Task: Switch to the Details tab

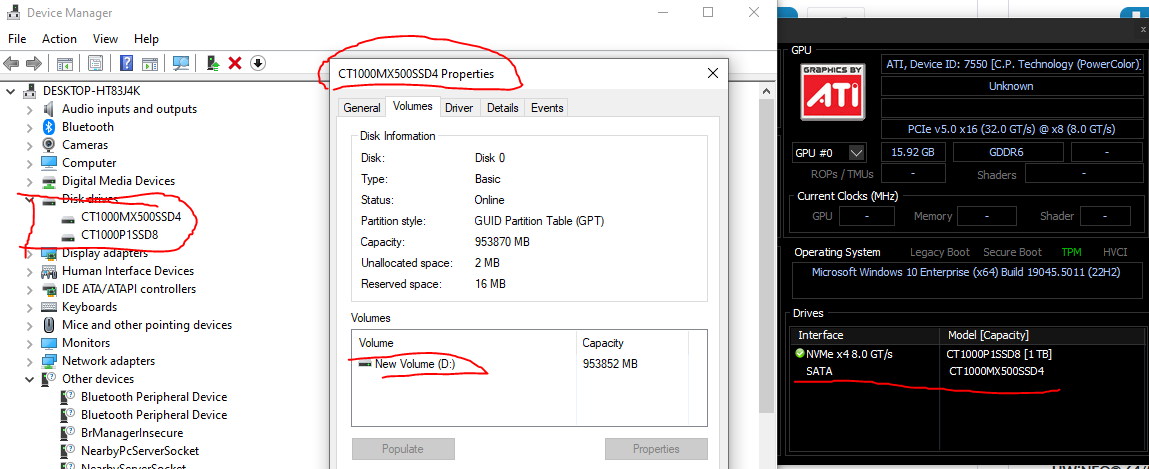Action: (x=503, y=108)
